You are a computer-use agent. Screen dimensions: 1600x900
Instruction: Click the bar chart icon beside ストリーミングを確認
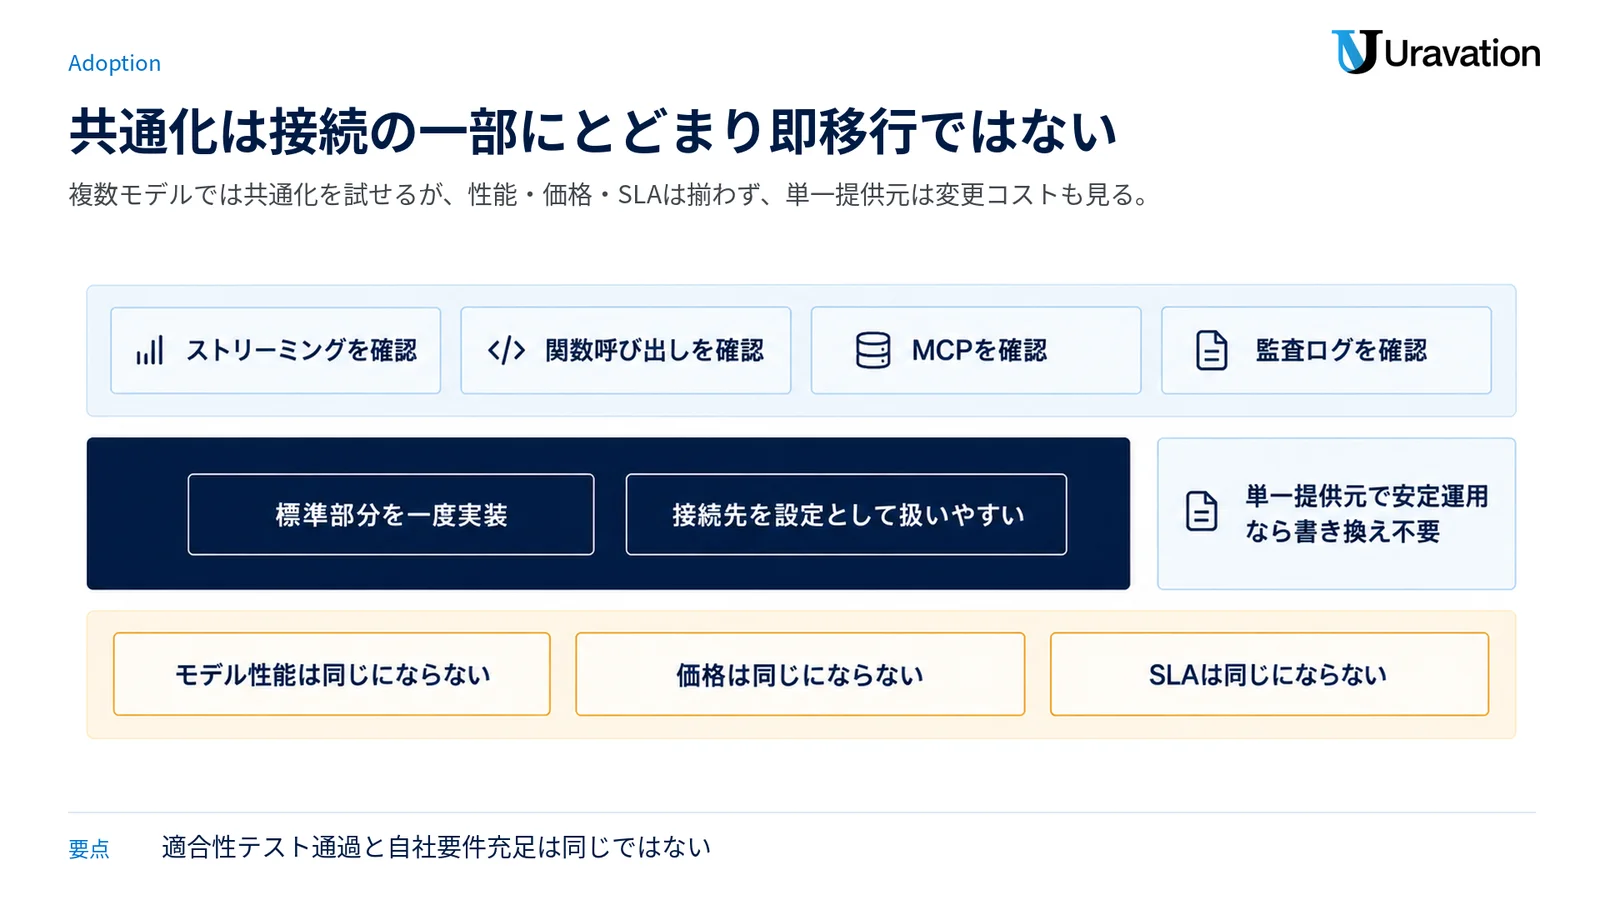pos(150,350)
